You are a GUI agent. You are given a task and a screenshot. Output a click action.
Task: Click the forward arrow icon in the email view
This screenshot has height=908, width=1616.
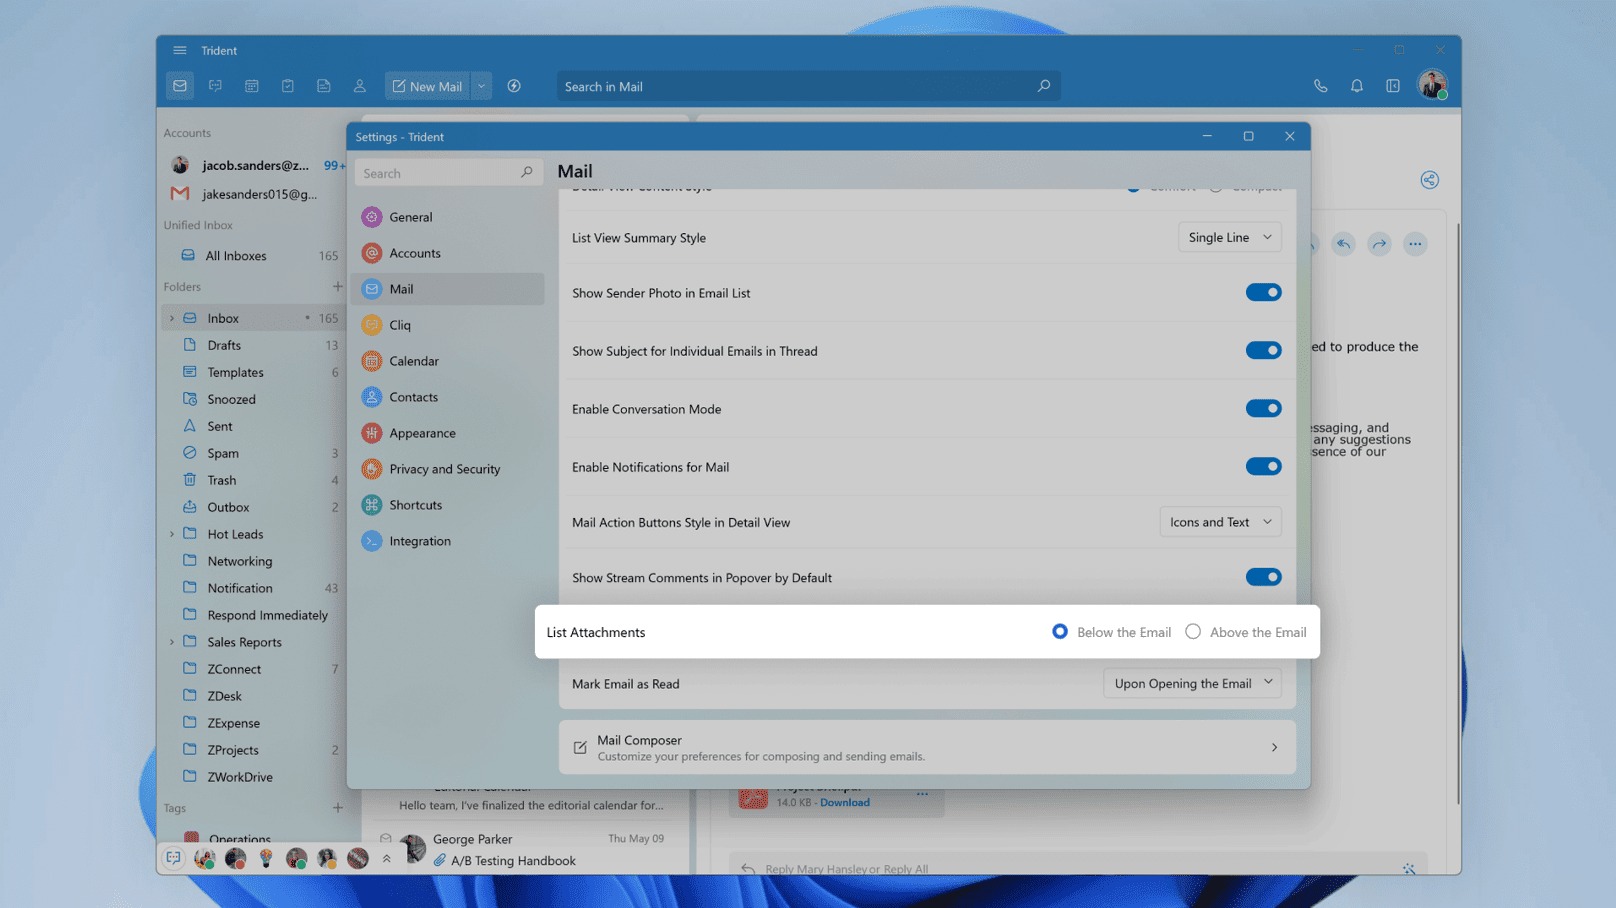pyautogui.click(x=1379, y=244)
